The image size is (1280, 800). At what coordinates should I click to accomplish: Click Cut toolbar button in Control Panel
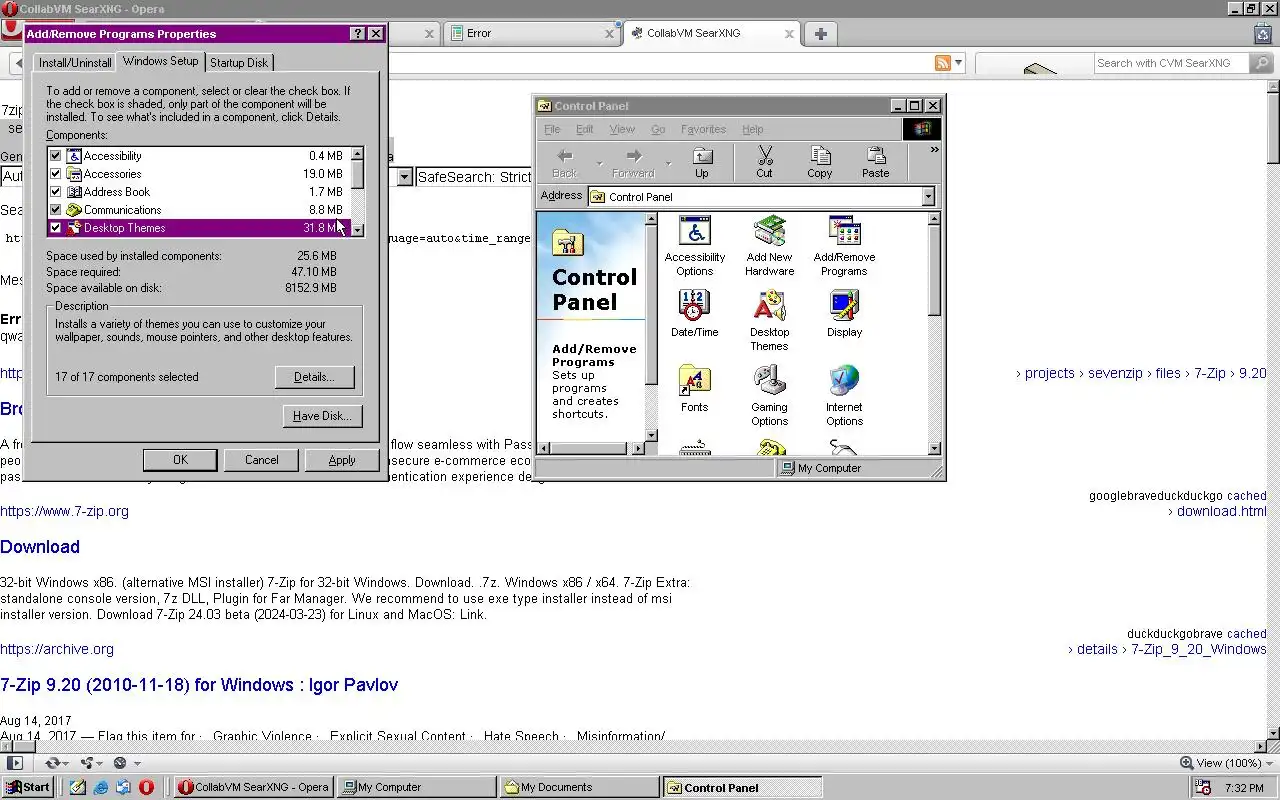[x=764, y=163]
